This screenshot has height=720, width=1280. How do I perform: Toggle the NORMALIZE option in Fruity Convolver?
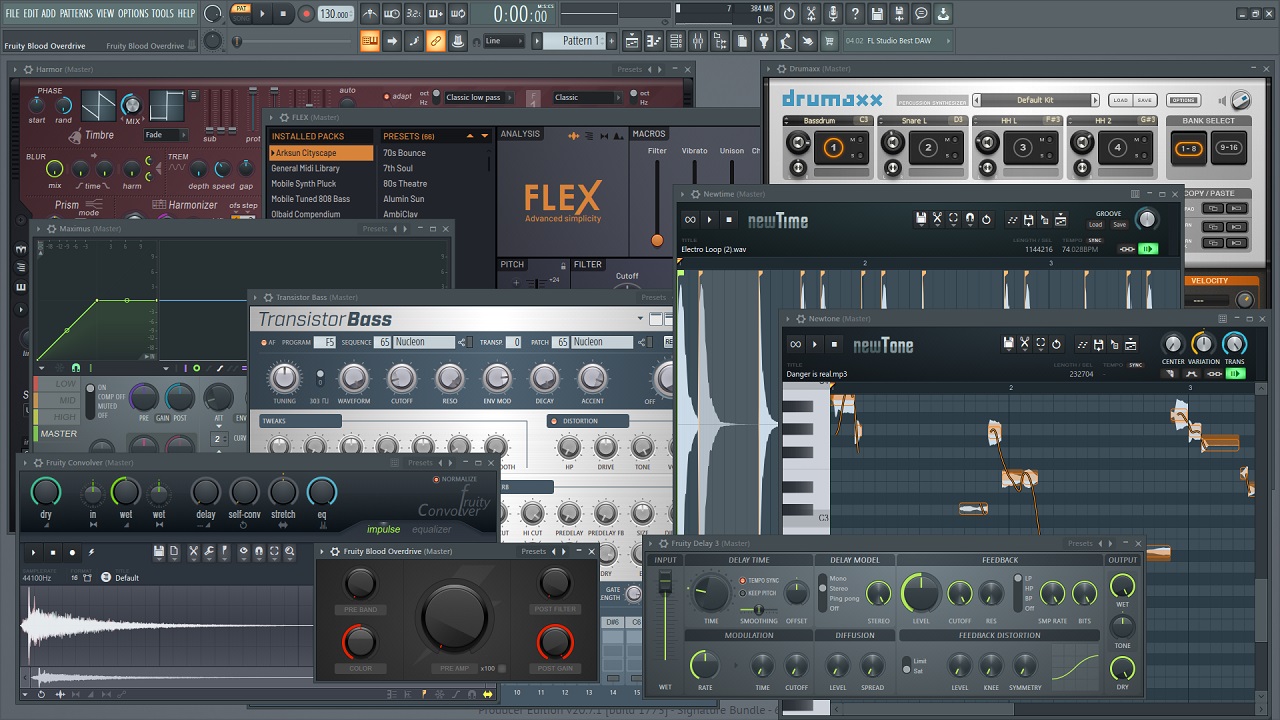pos(436,479)
